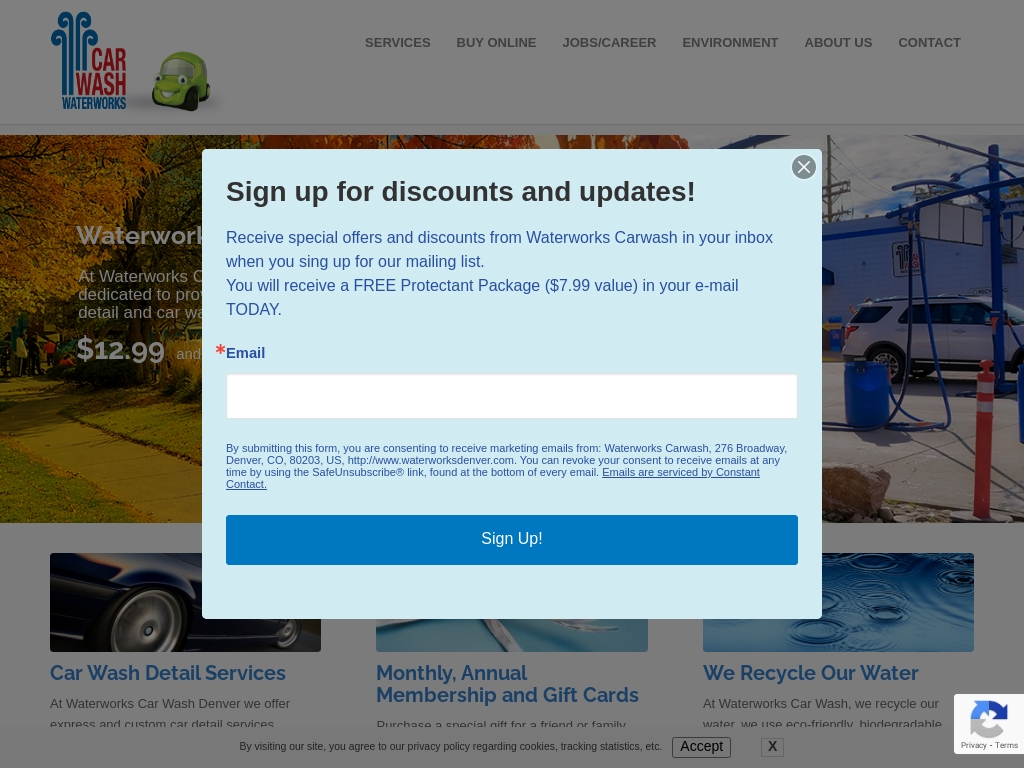The height and width of the screenshot is (768, 1024).
Task: Open the Contact page
Action: pyautogui.click(x=929, y=42)
